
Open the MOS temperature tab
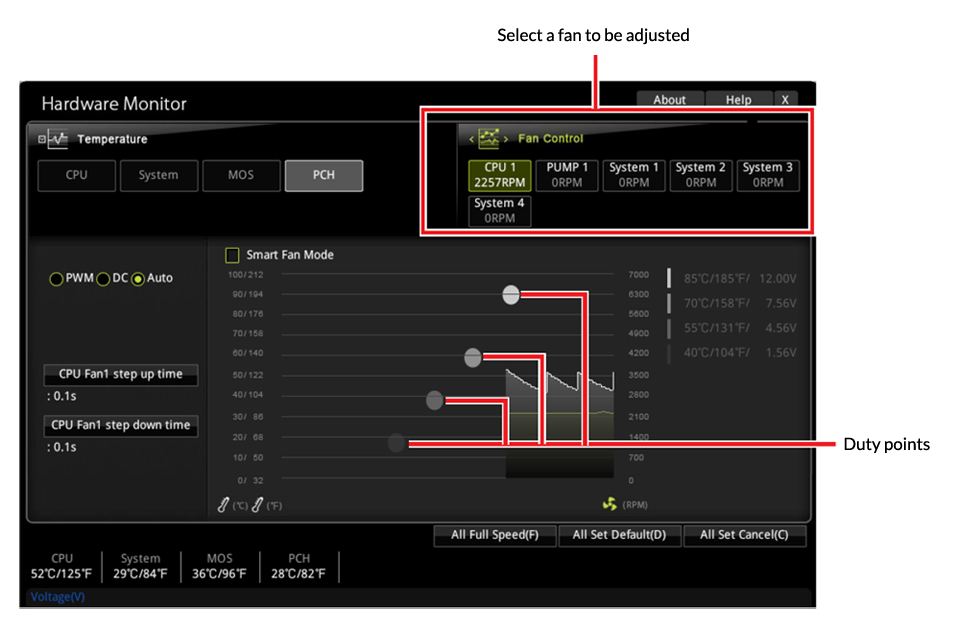pyautogui.click(x=241, y=175)
